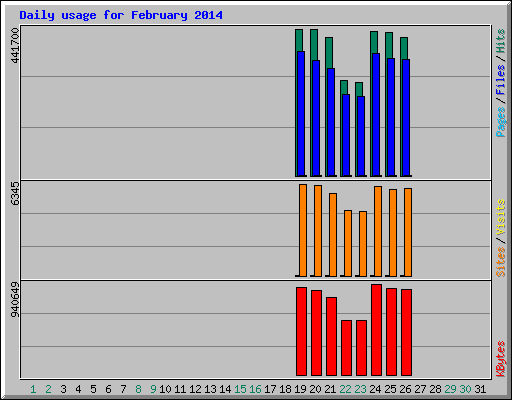Screen dimensions: 512x400
Task: Click the blue Files bar for day 19
Action: [x=301, y=113]
